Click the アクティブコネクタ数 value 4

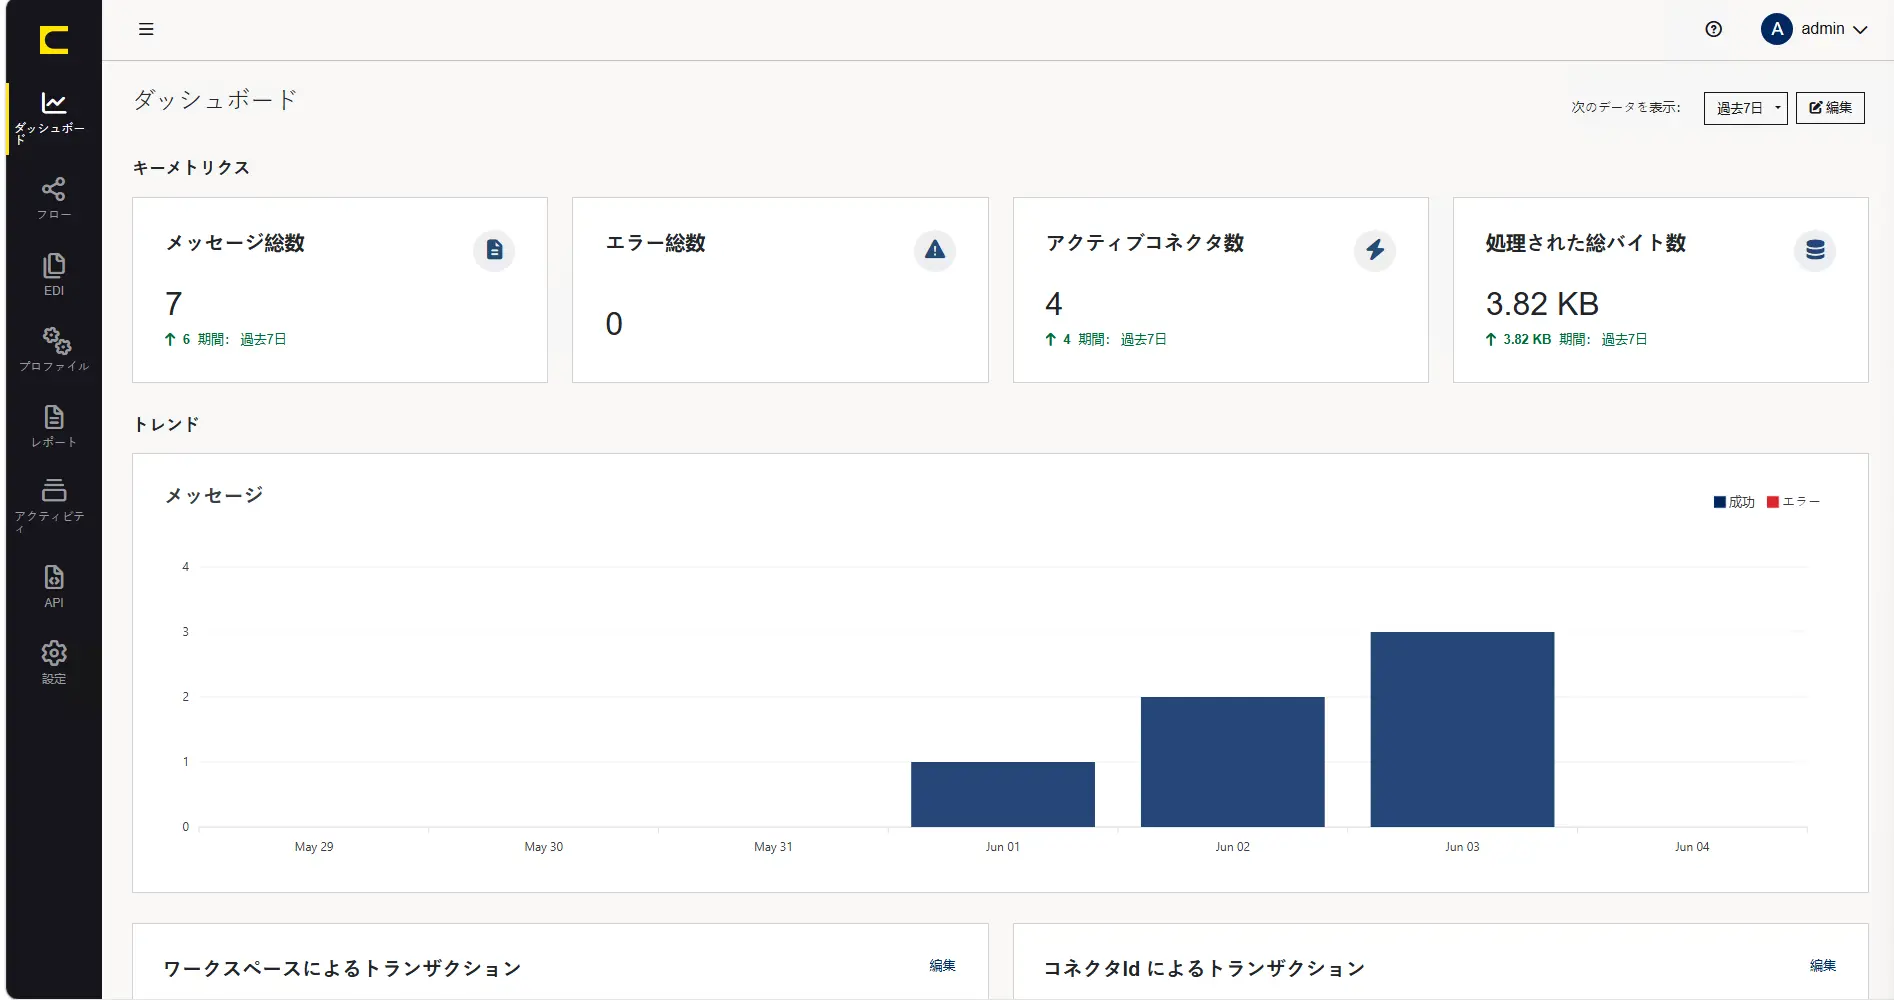click(1054, 304)
